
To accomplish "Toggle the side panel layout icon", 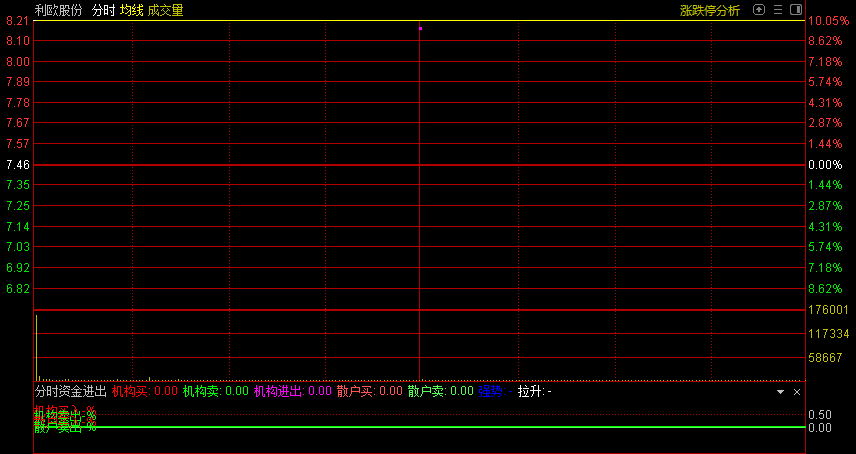I will coord(796,10).
